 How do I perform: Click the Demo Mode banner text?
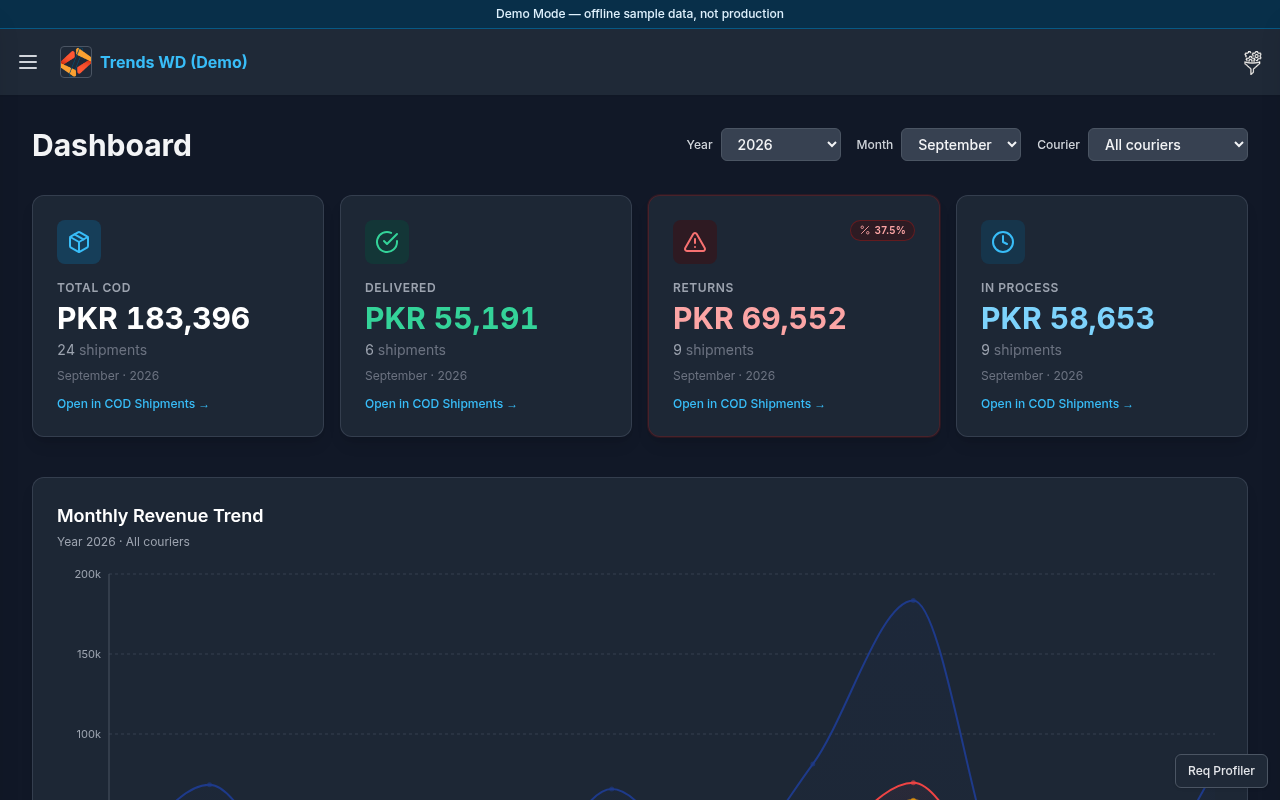640,14
